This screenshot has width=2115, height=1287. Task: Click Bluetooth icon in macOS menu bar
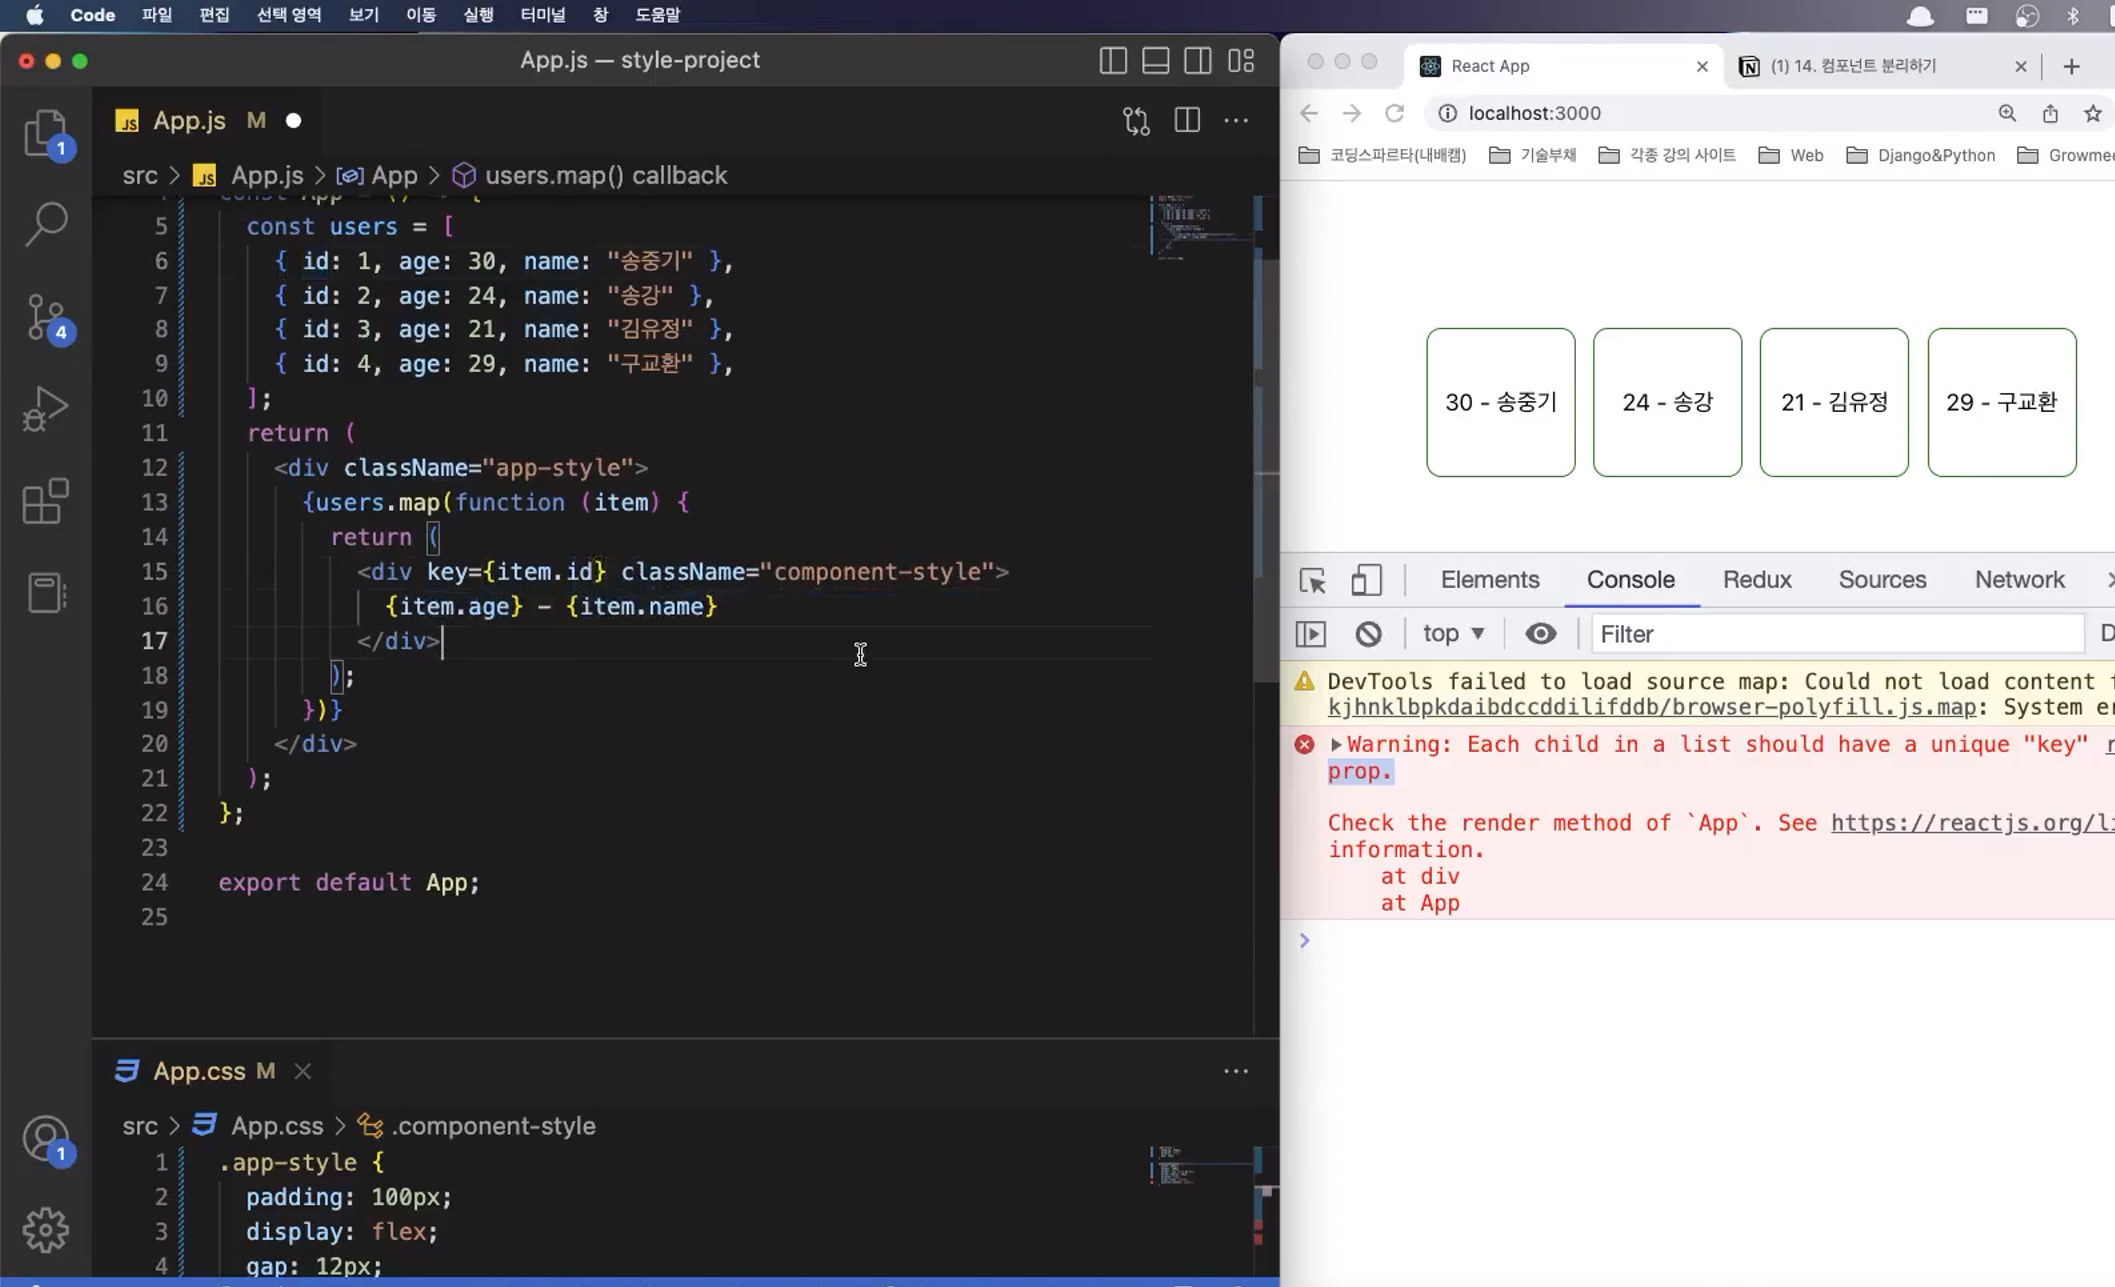pyautogui.click(x=2073, y=15)
